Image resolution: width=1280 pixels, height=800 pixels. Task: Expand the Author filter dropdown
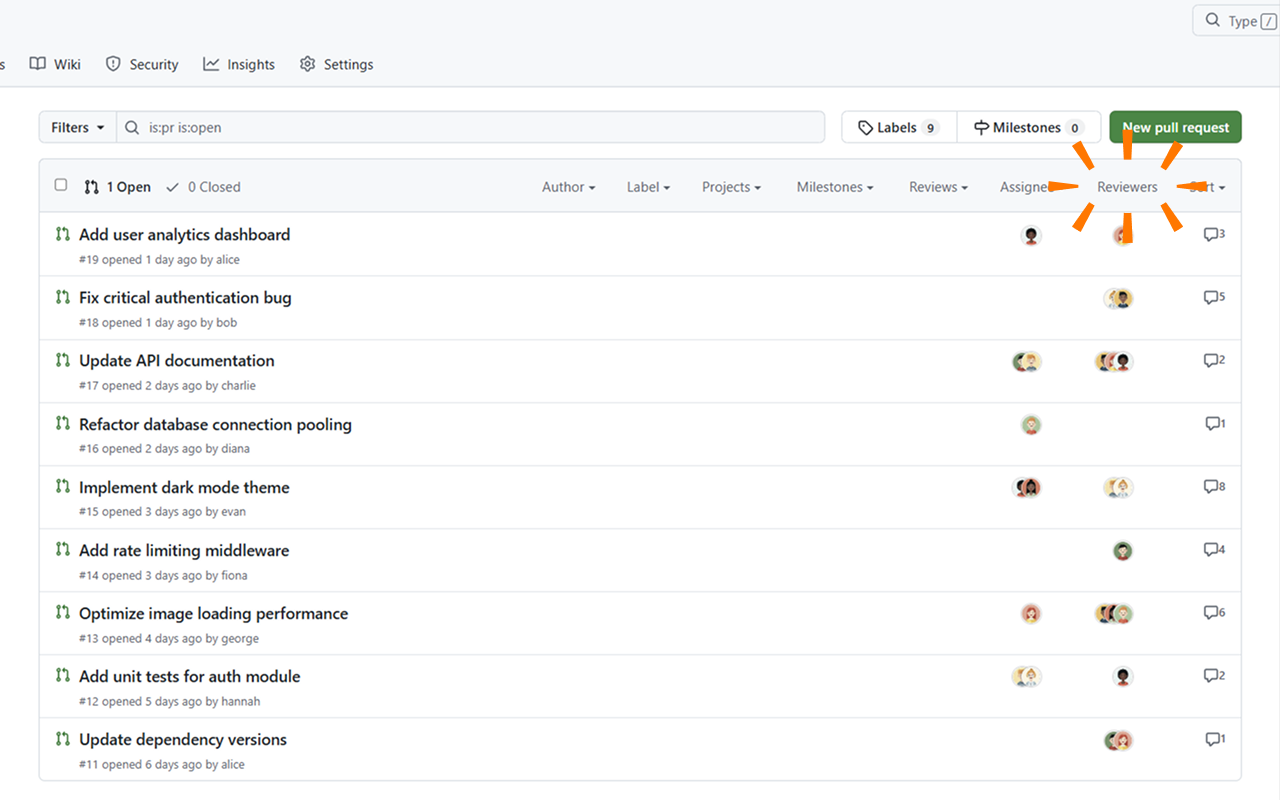click(568, 187)
